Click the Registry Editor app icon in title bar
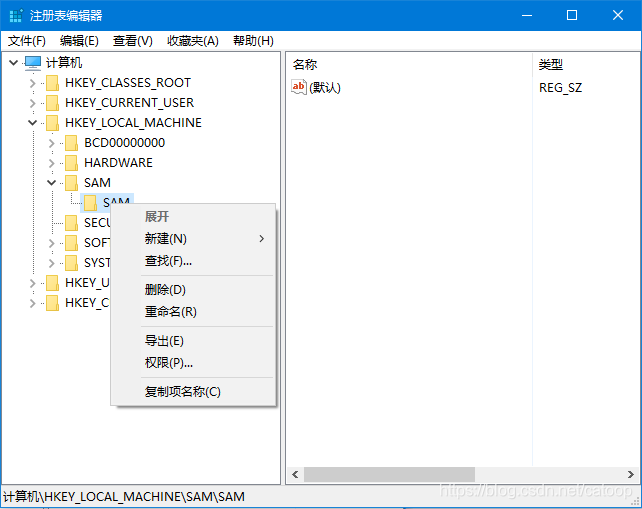The height and width of the screenshot is (509, 642). (x=16, y=16)
